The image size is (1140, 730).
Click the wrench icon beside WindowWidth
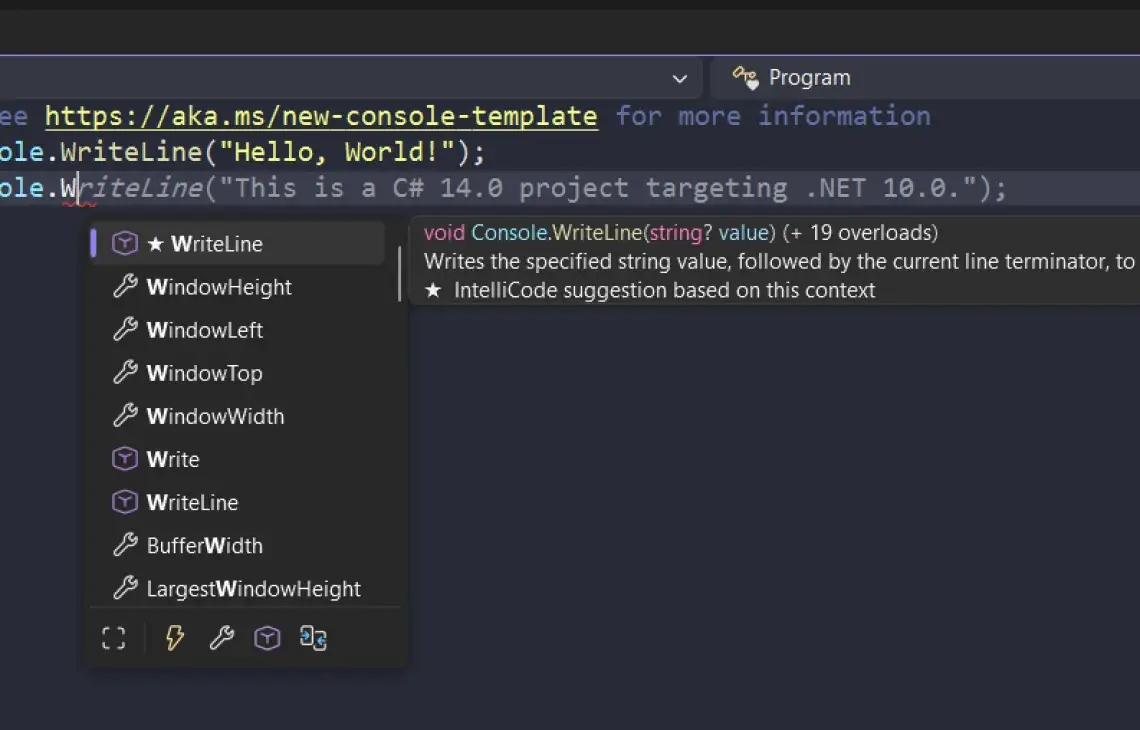(125, 415)
